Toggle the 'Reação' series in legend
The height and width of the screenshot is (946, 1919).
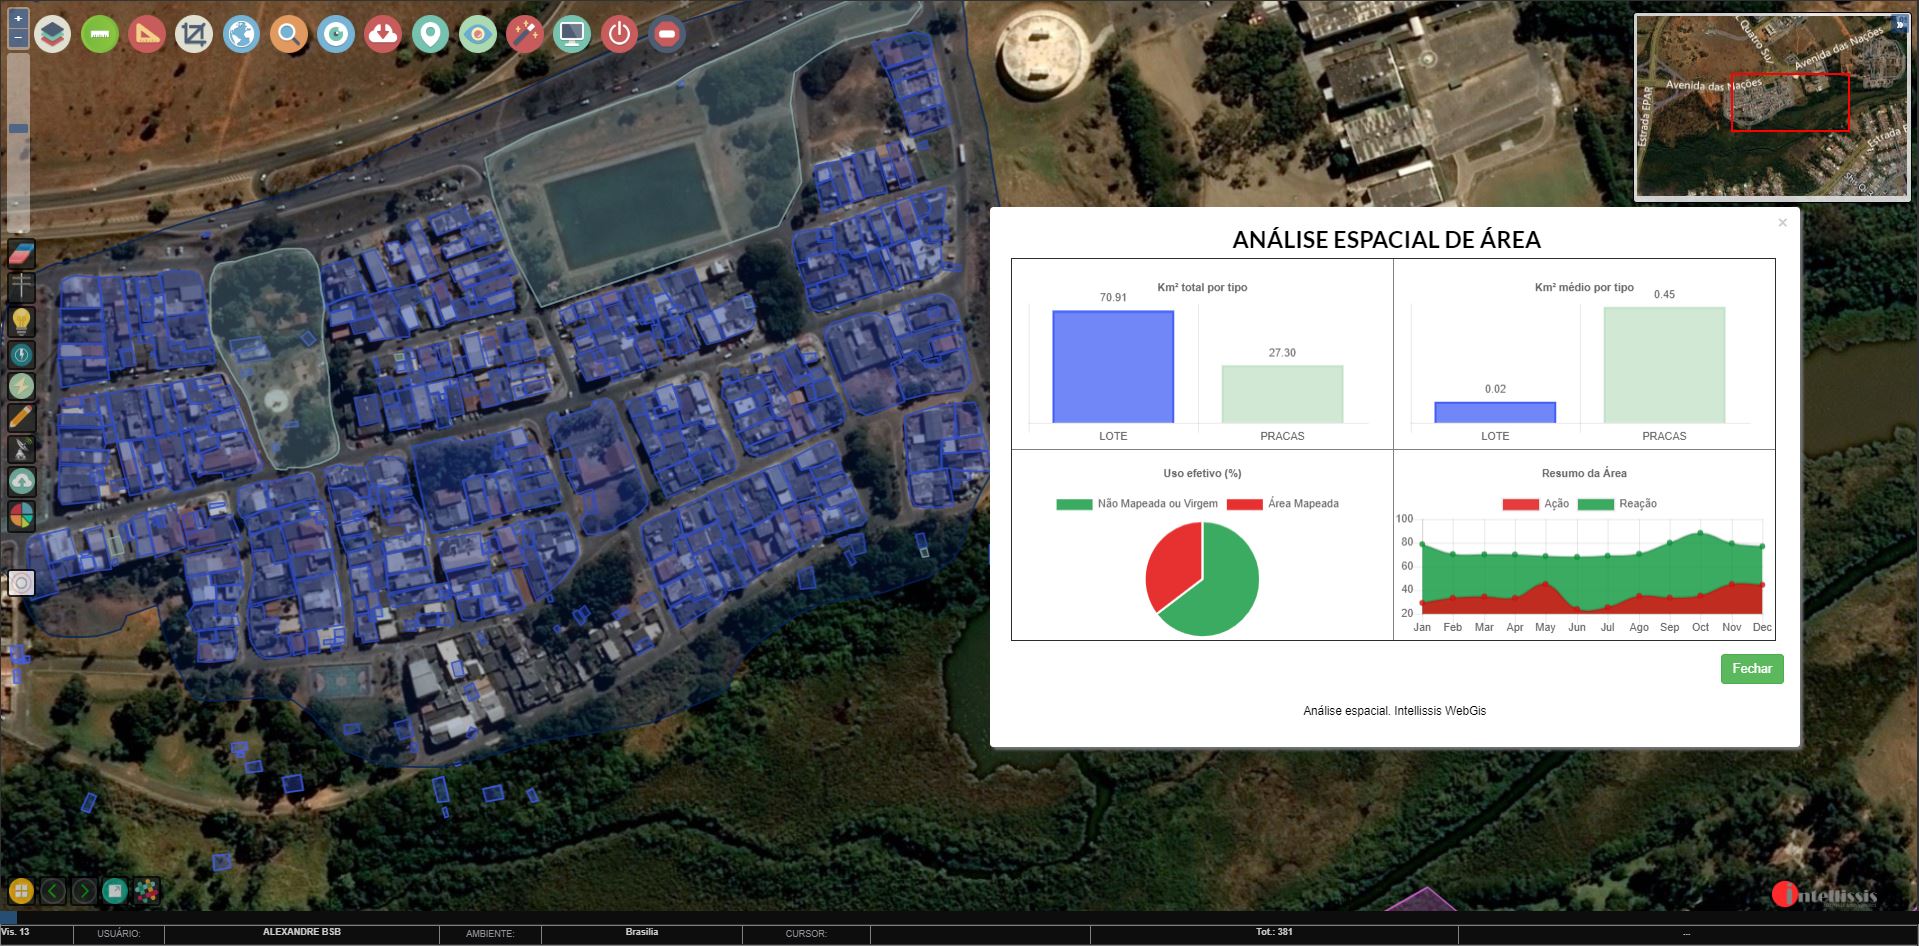pos(1617,504)
